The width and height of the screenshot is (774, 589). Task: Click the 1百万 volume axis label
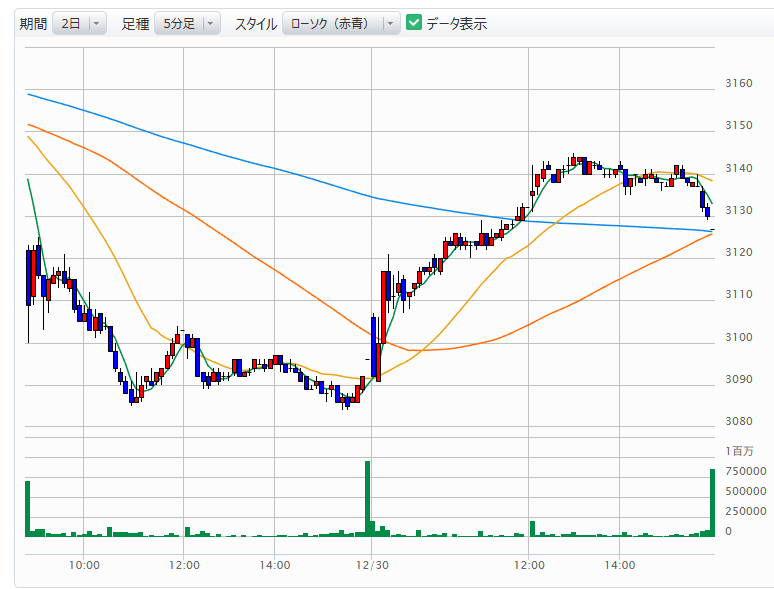[x=738, y=452]
